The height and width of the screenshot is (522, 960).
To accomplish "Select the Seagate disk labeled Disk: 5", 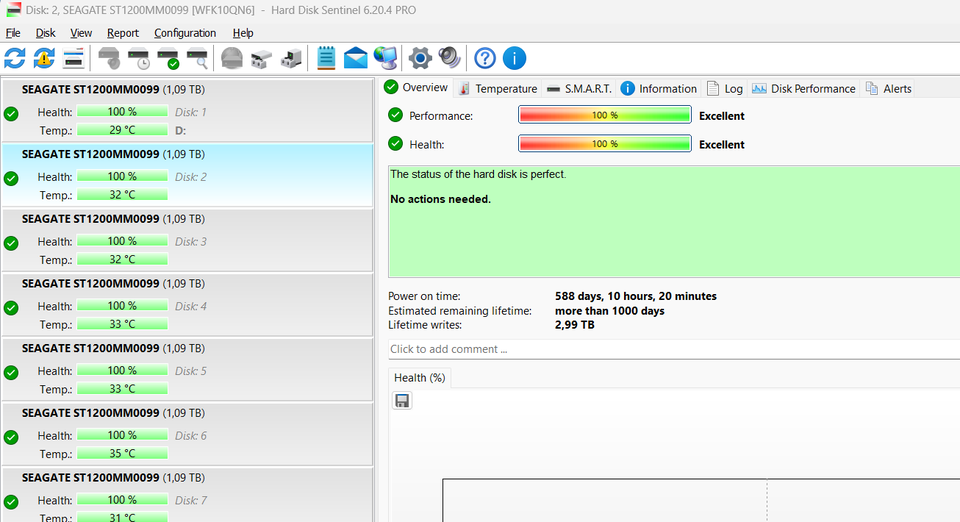I will (x=187, y=370).
